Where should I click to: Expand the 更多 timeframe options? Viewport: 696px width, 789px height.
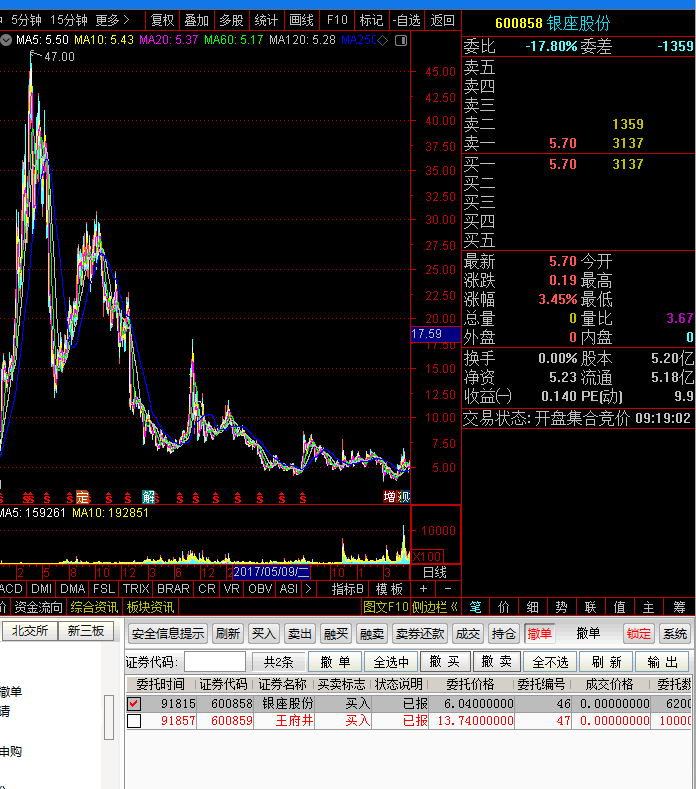(112, 21)
